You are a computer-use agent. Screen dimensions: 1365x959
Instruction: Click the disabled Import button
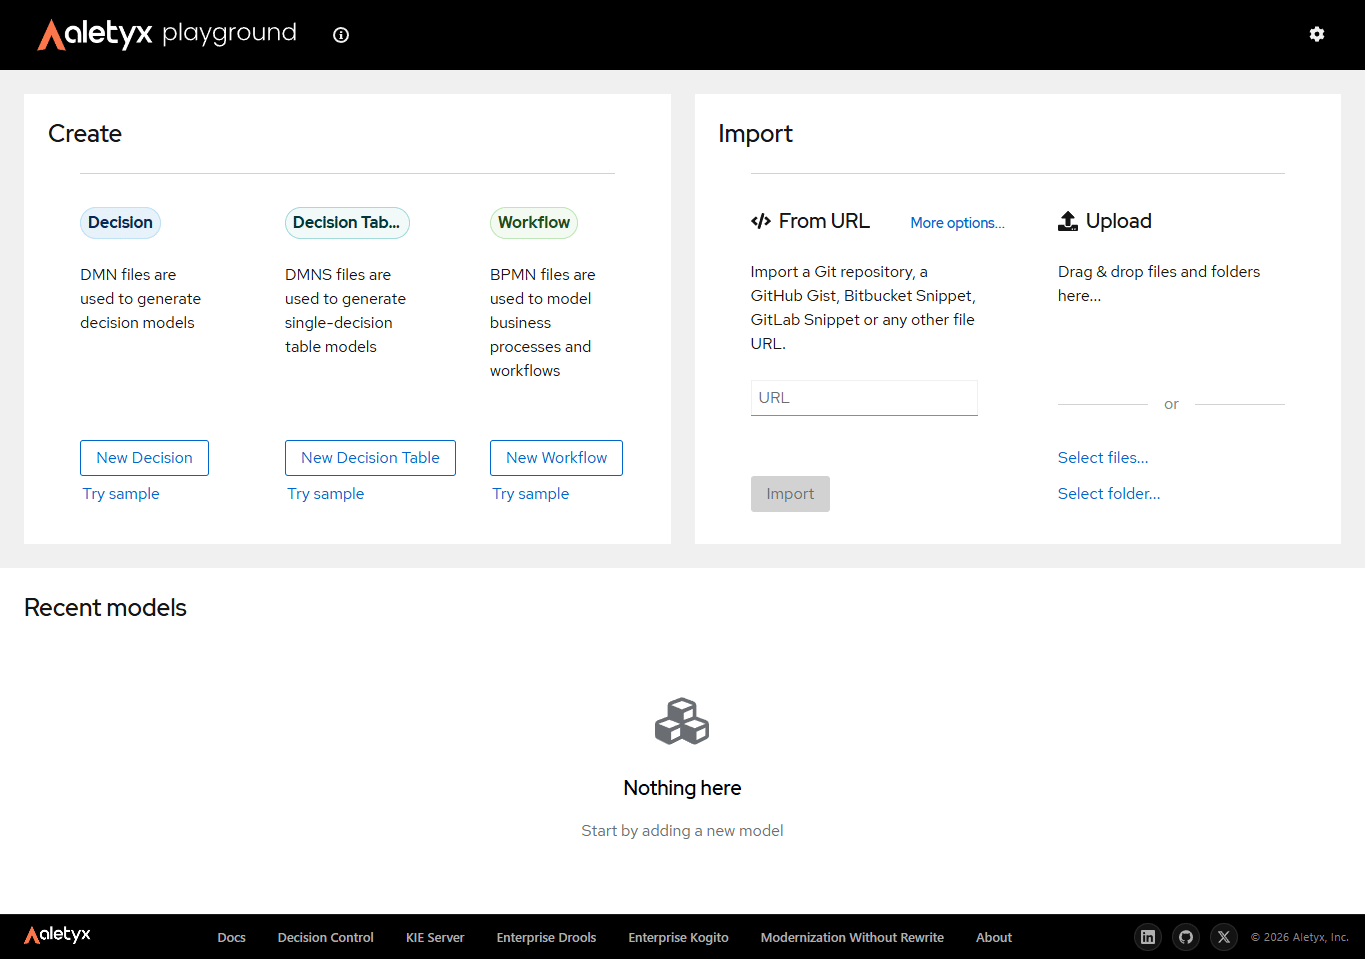click(790, 494)
